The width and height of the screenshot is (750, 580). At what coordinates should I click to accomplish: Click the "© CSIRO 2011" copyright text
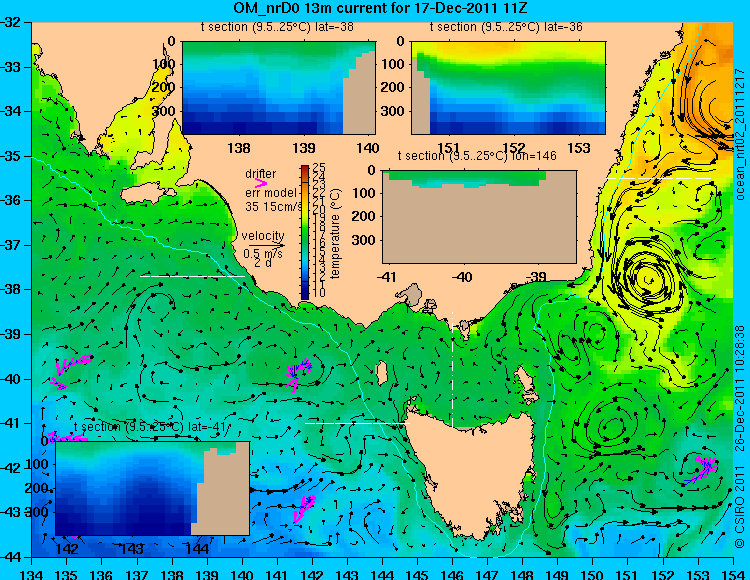pyautogui.click(x=740, y=508)
